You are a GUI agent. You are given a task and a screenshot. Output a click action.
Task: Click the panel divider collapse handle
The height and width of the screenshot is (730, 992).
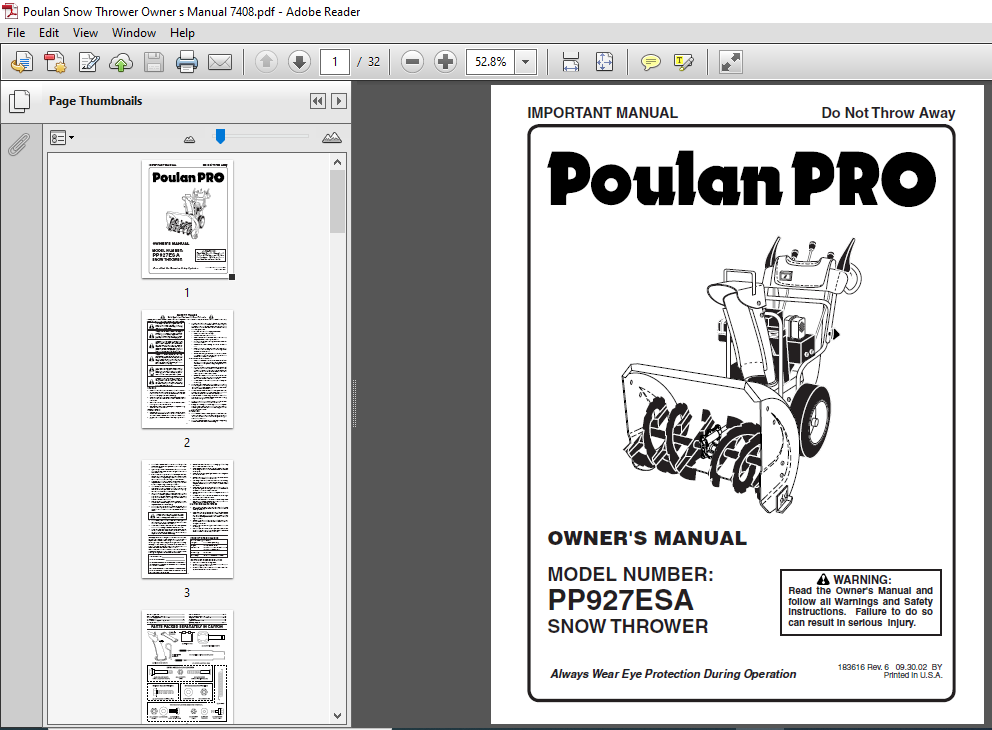[x=354, y=404]
